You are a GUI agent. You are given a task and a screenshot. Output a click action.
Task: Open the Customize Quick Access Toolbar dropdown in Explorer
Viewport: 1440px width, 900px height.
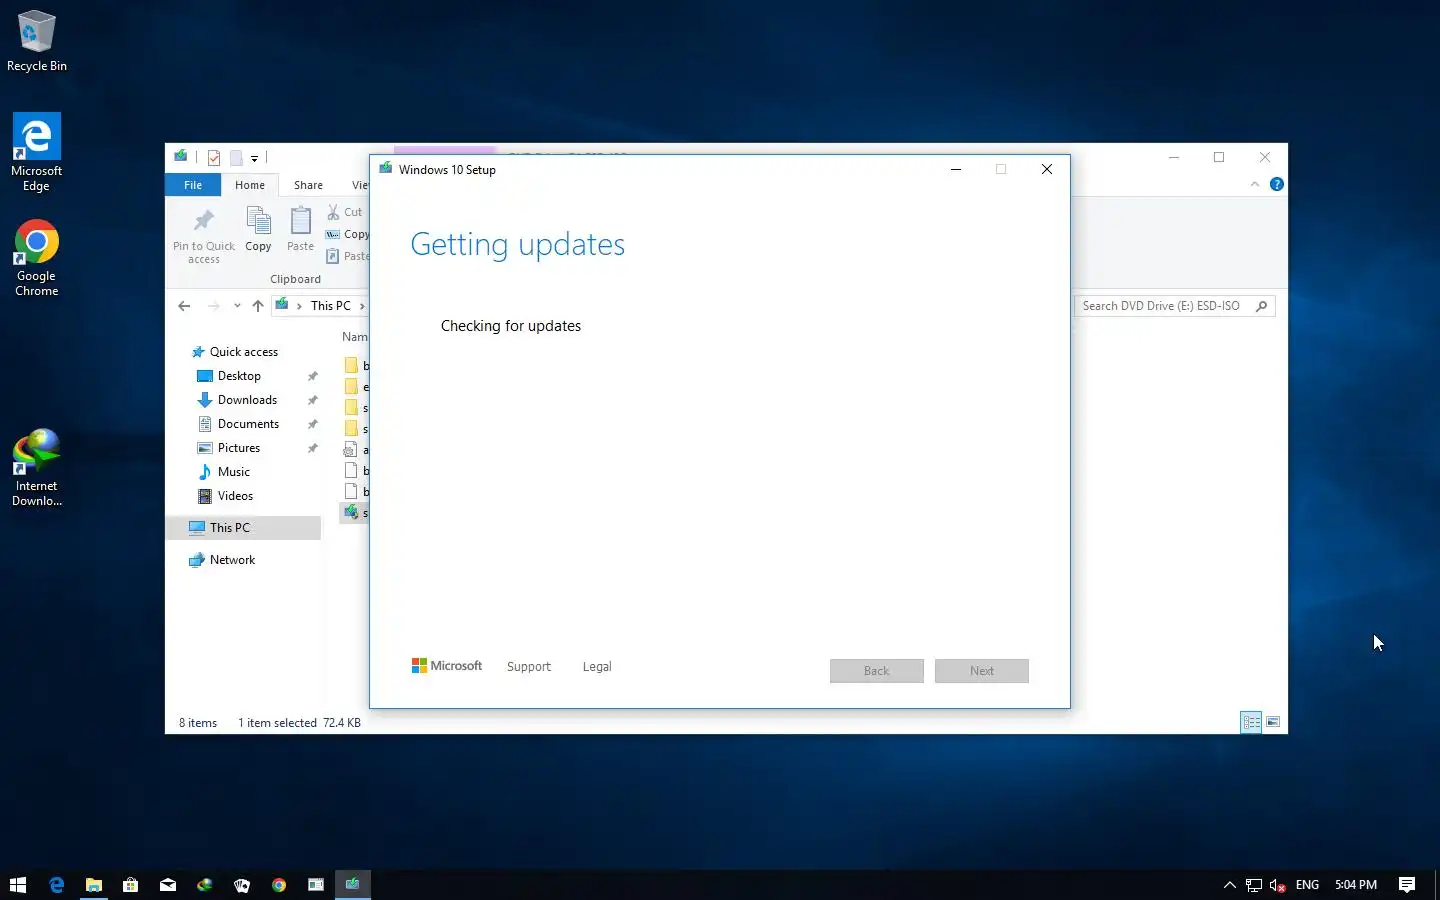click(254, 158)
